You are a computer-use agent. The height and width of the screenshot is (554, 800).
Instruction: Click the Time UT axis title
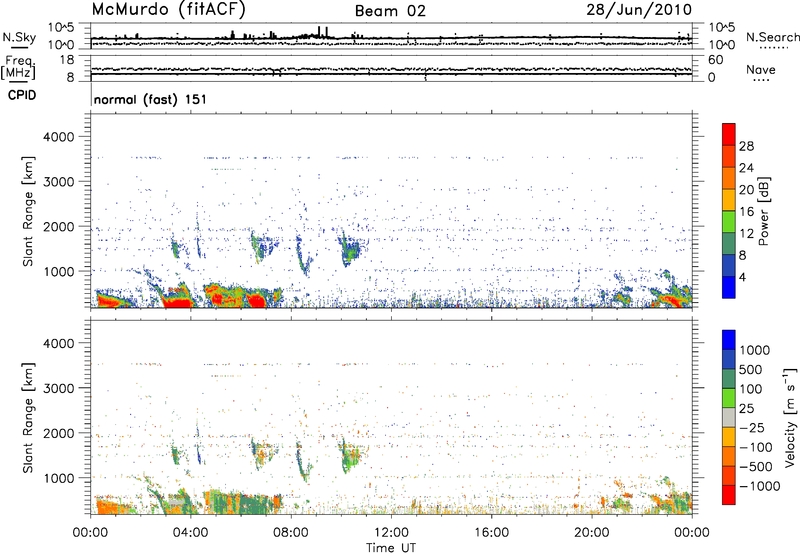(391, 547)
